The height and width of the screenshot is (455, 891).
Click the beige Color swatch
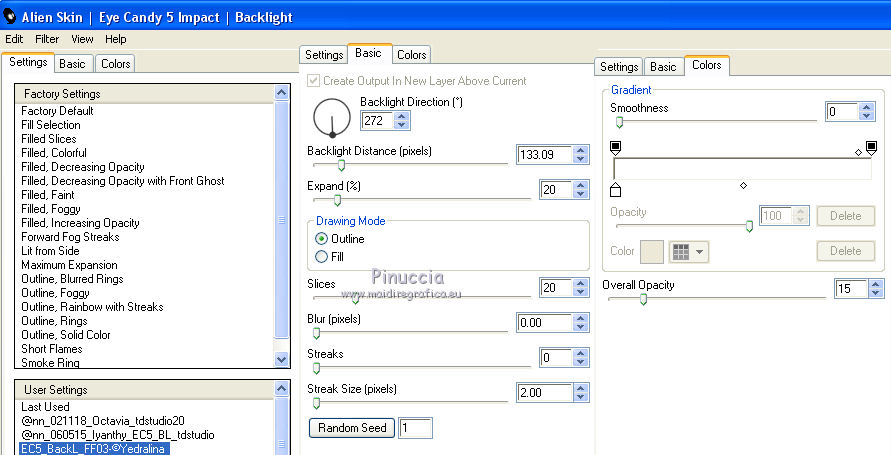[652, 252]
